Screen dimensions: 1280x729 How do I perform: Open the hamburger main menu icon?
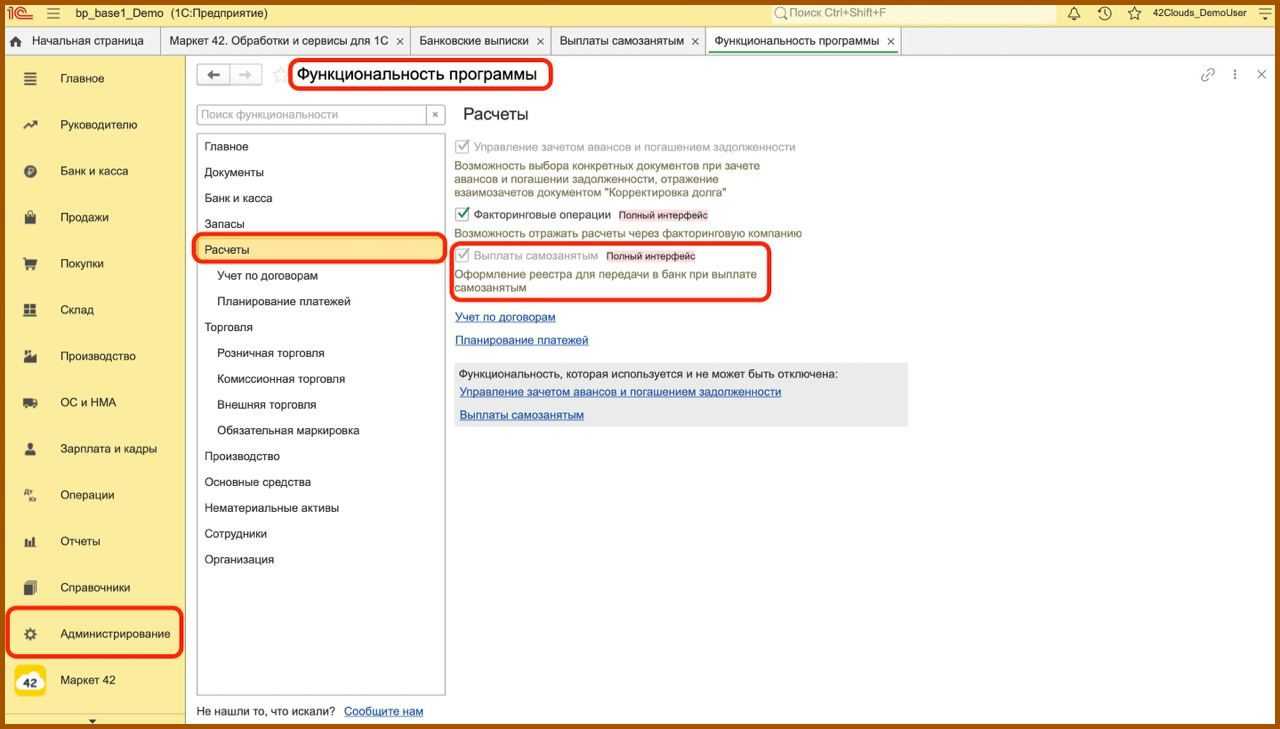pos(53,13)
